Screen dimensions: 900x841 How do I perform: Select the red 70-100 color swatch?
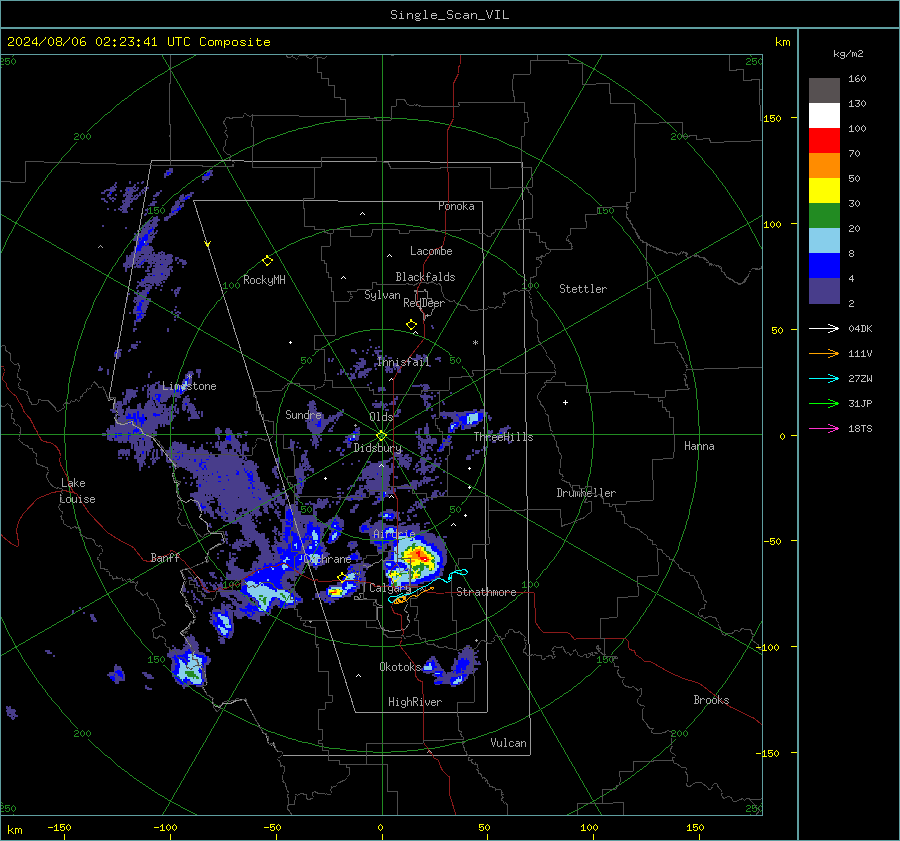click(824, 141)
